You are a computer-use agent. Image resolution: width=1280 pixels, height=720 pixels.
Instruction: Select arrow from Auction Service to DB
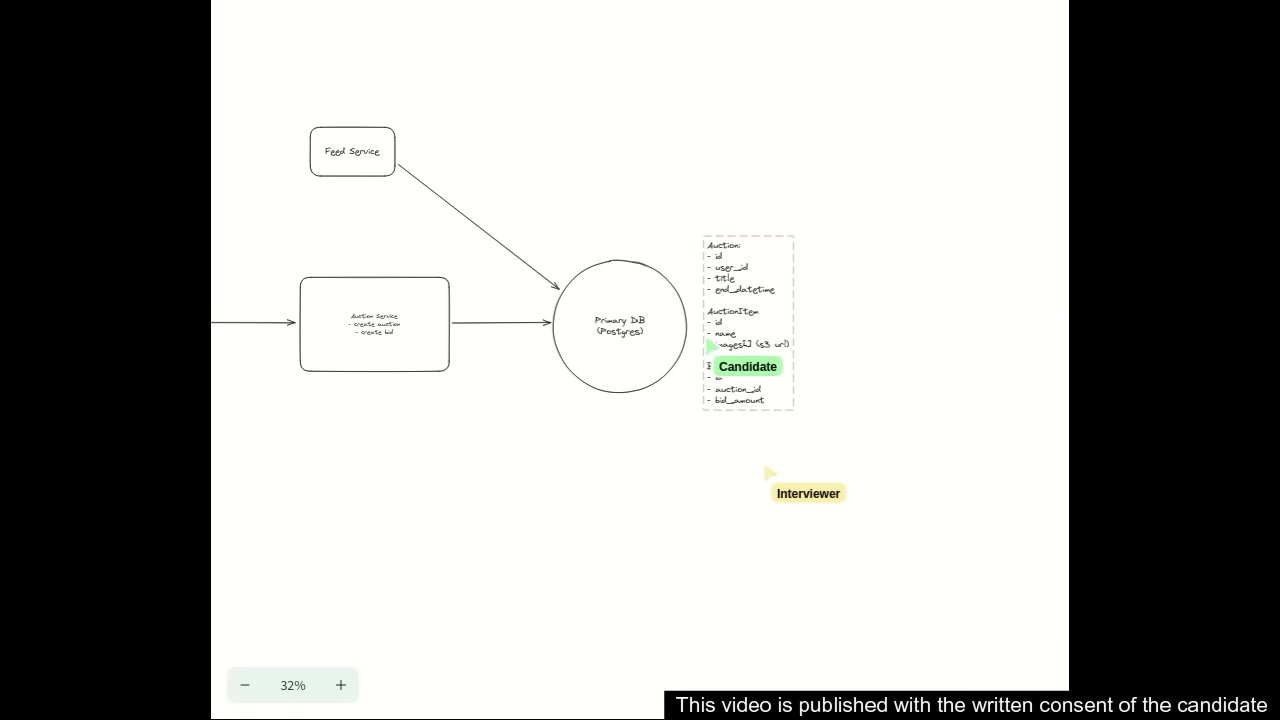(x=501, y=322)
